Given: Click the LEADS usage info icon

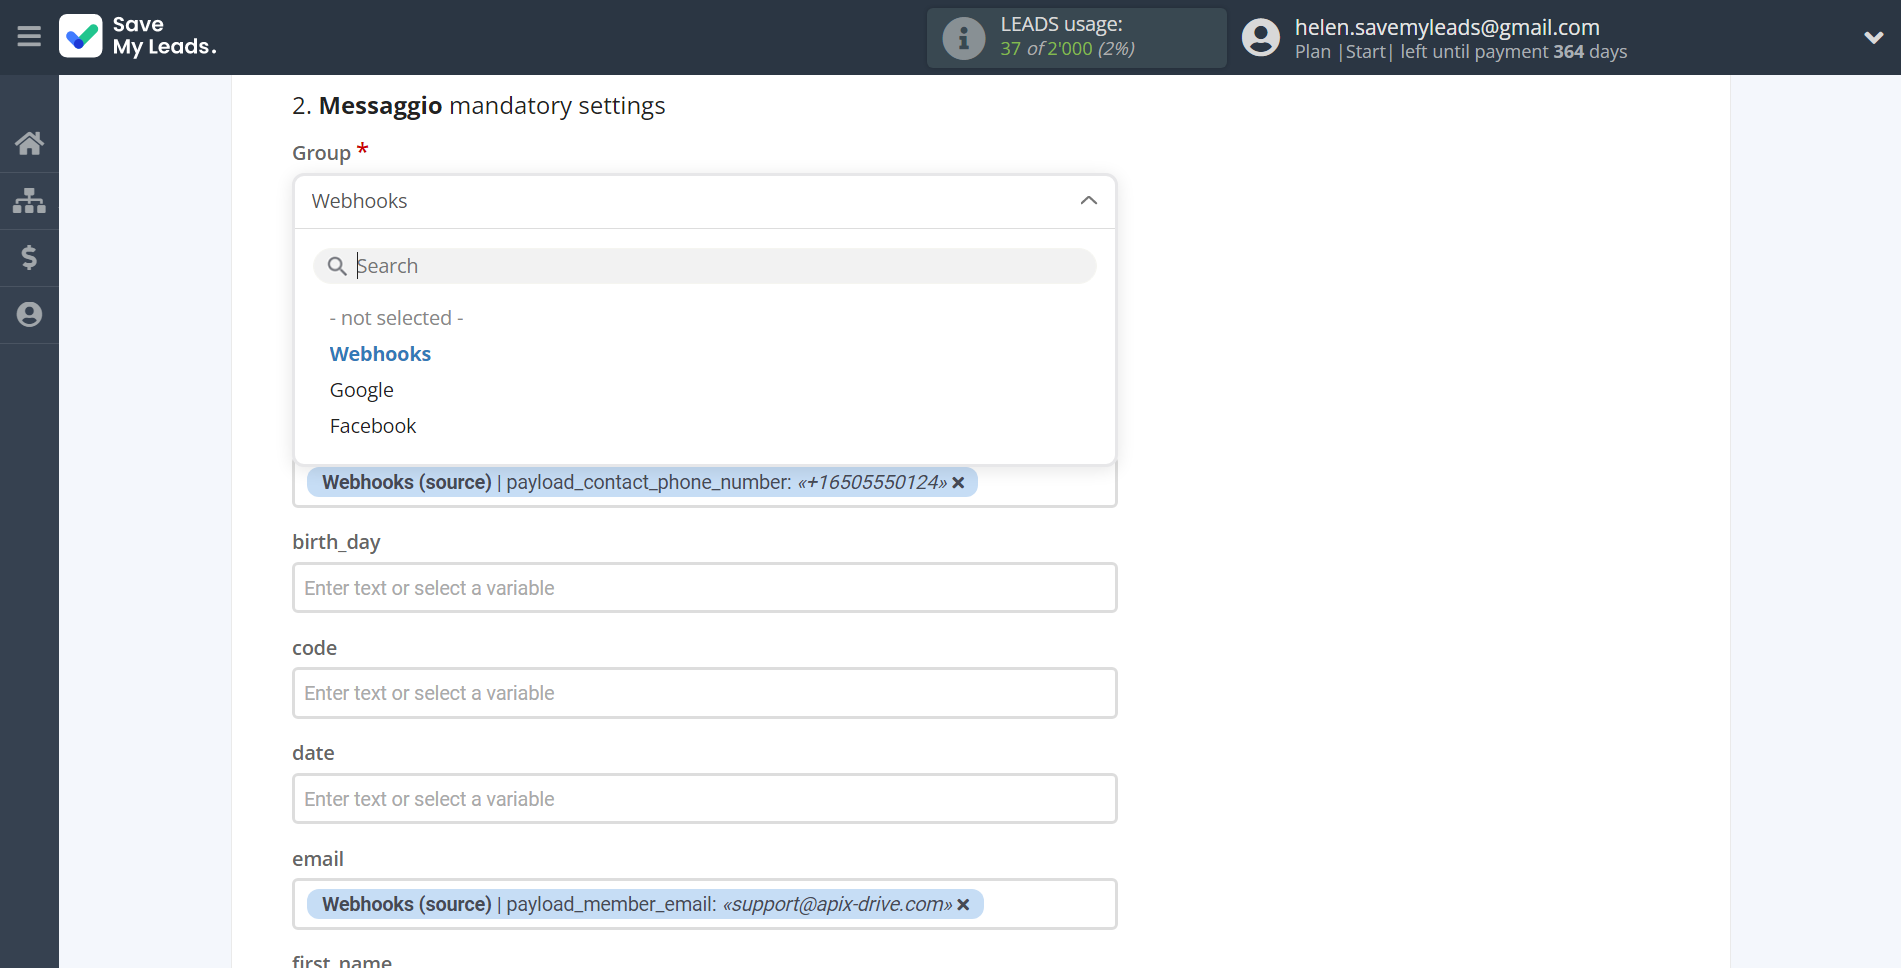Looking at the screenshot, I should (x=964, y=38).
